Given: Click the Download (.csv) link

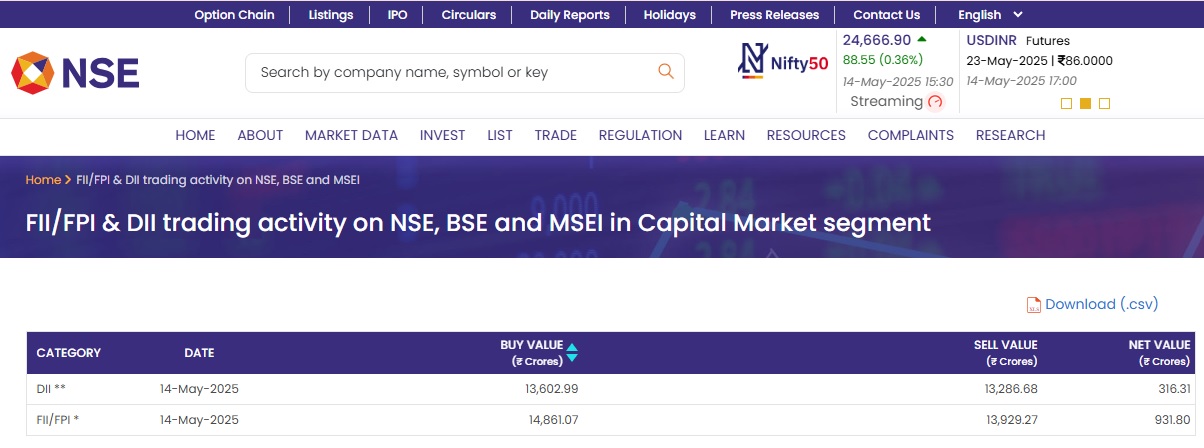Looking at the screenshot, I should (x=1101, y=304).
